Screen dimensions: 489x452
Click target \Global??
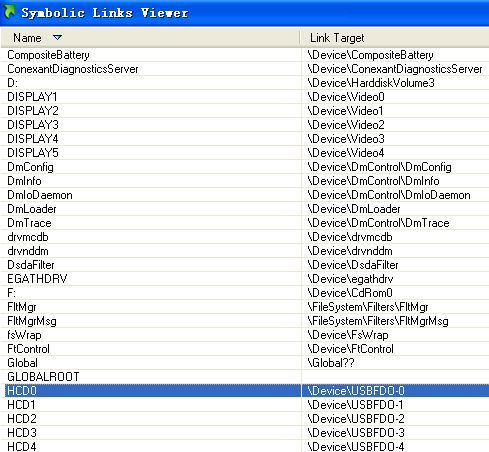(331, 363)
